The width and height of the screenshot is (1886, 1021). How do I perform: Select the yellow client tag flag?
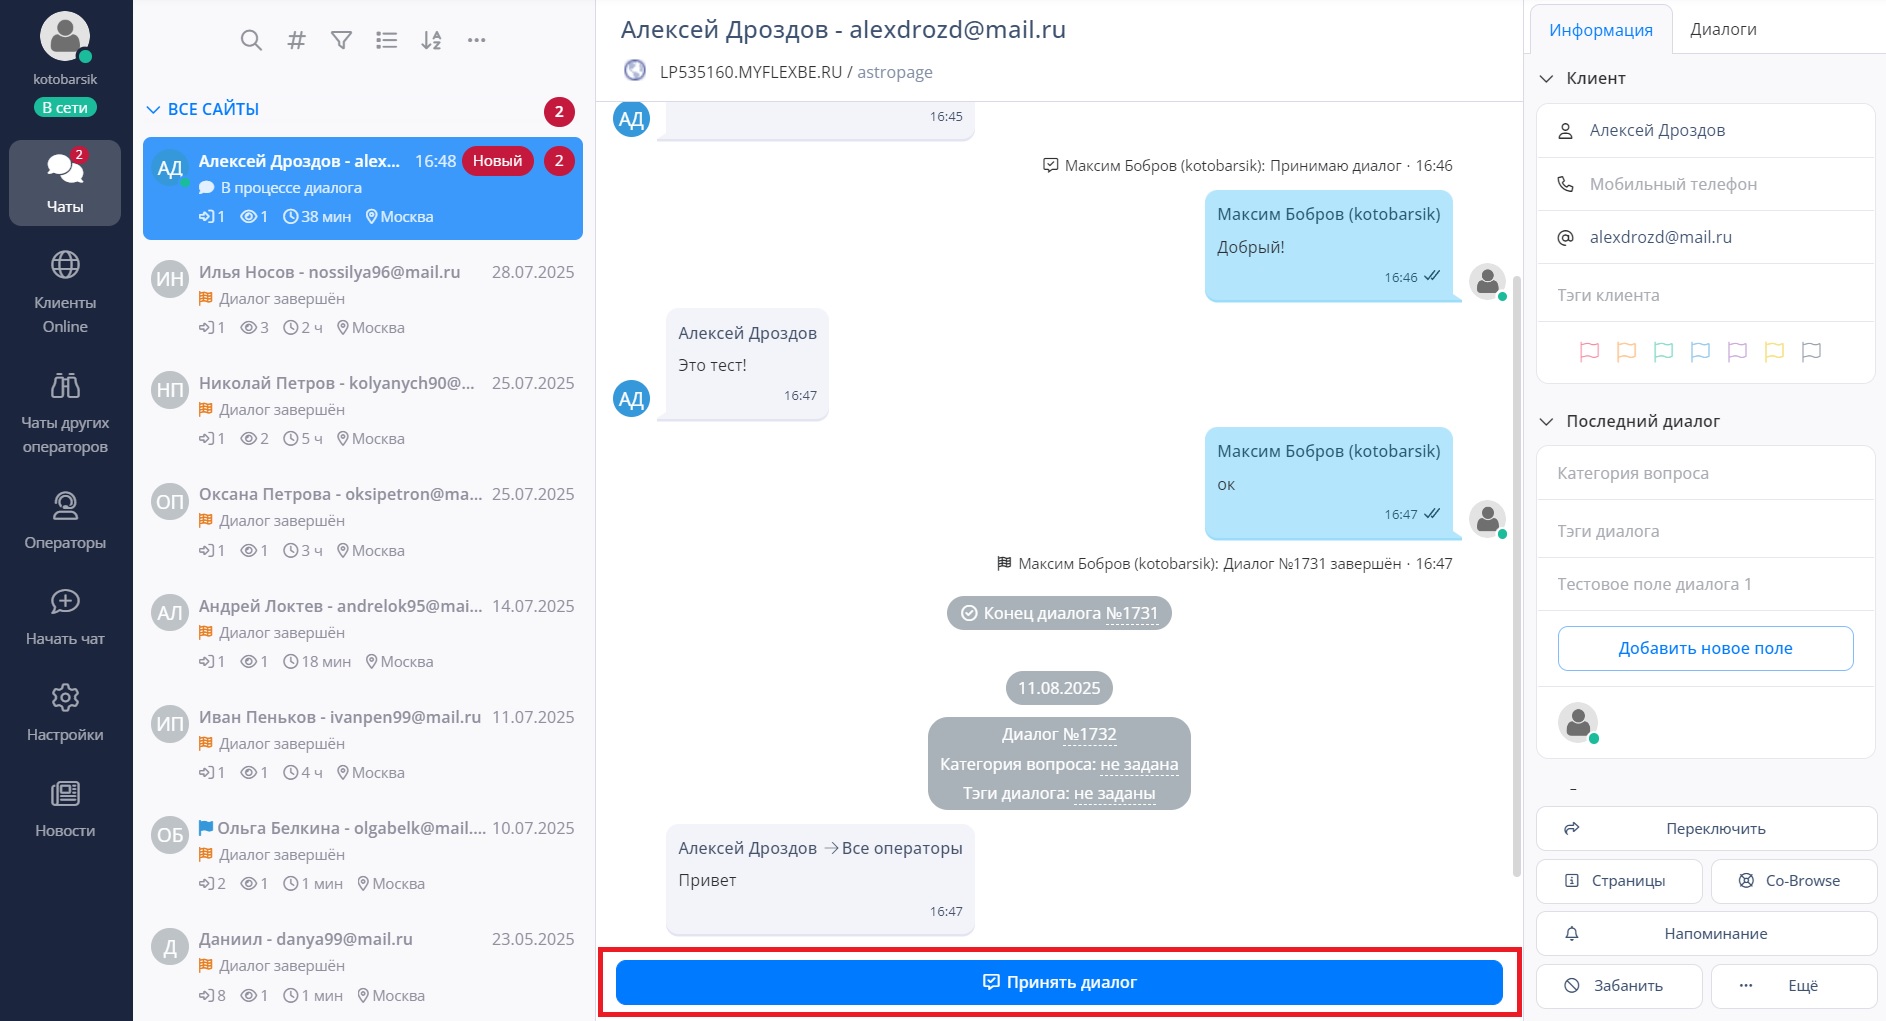coord(1774,351)
